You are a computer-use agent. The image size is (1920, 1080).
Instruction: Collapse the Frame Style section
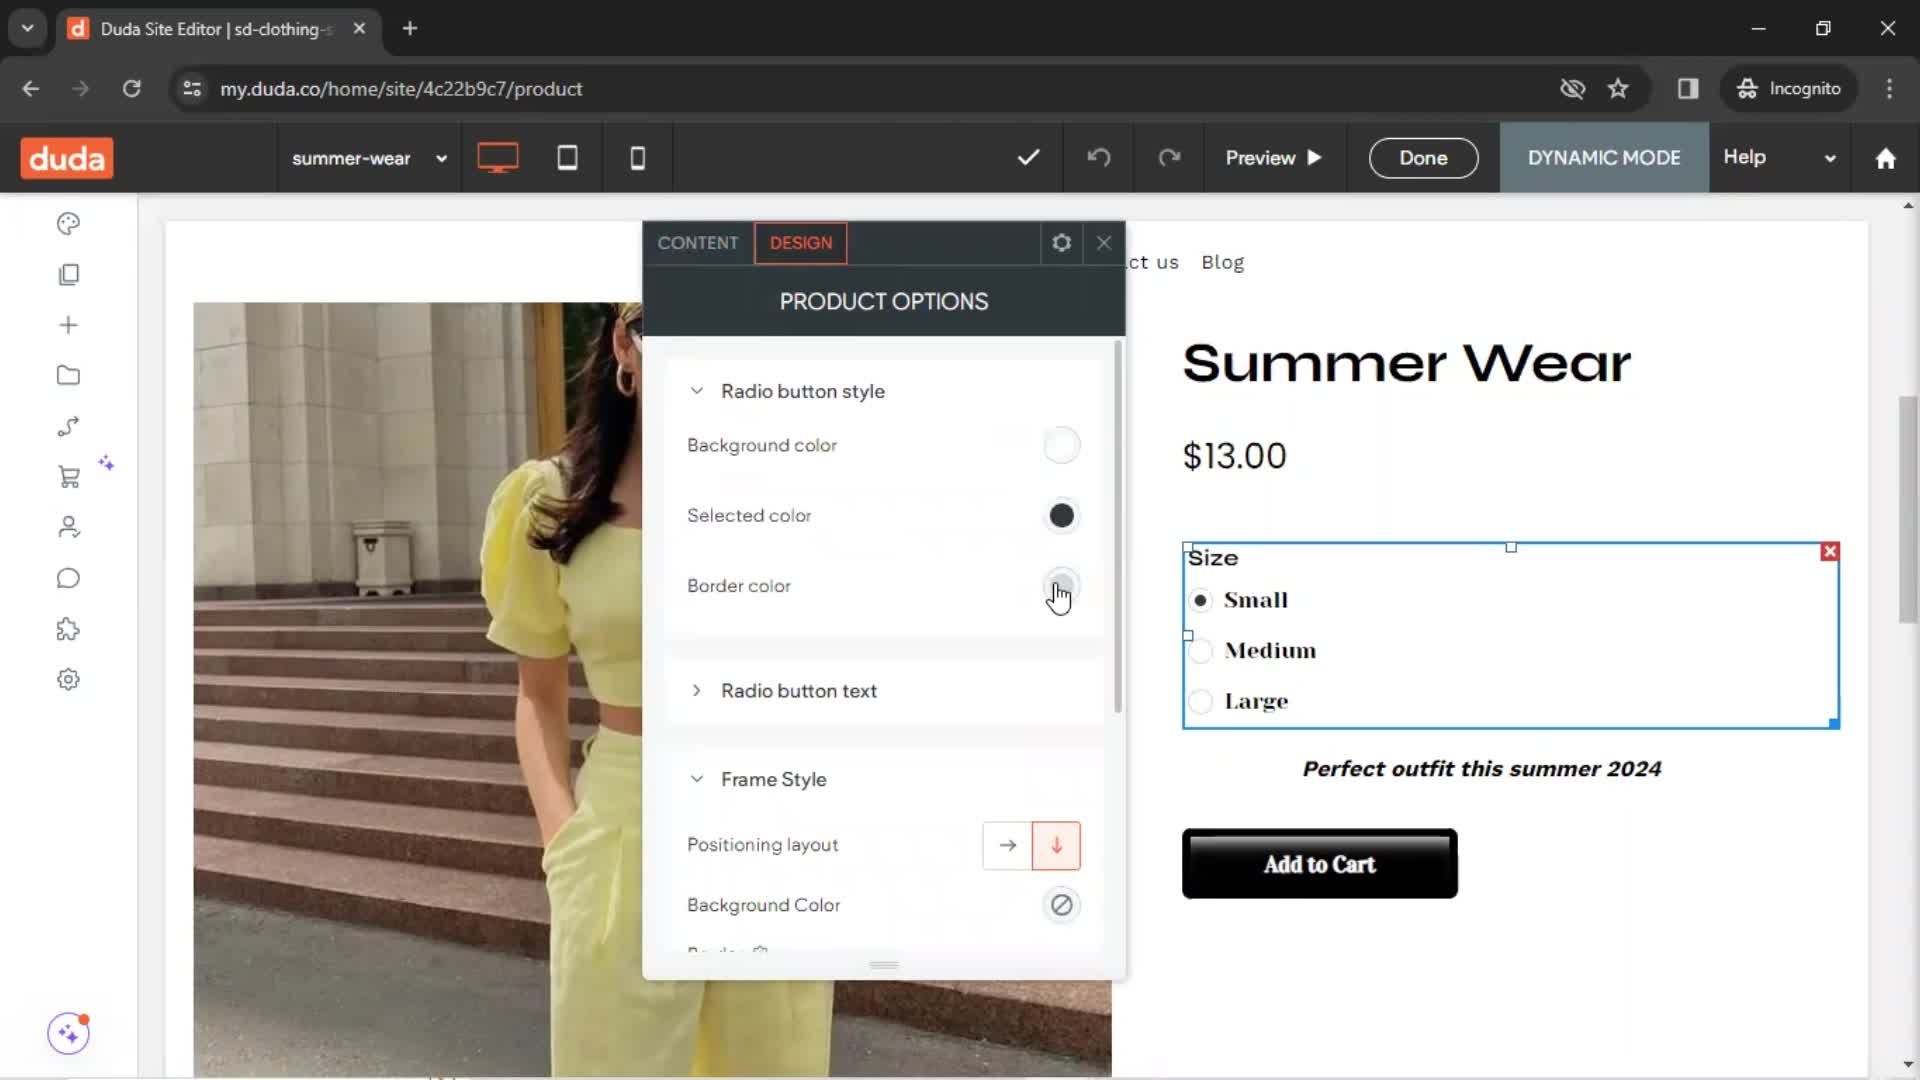coord(696,779)
